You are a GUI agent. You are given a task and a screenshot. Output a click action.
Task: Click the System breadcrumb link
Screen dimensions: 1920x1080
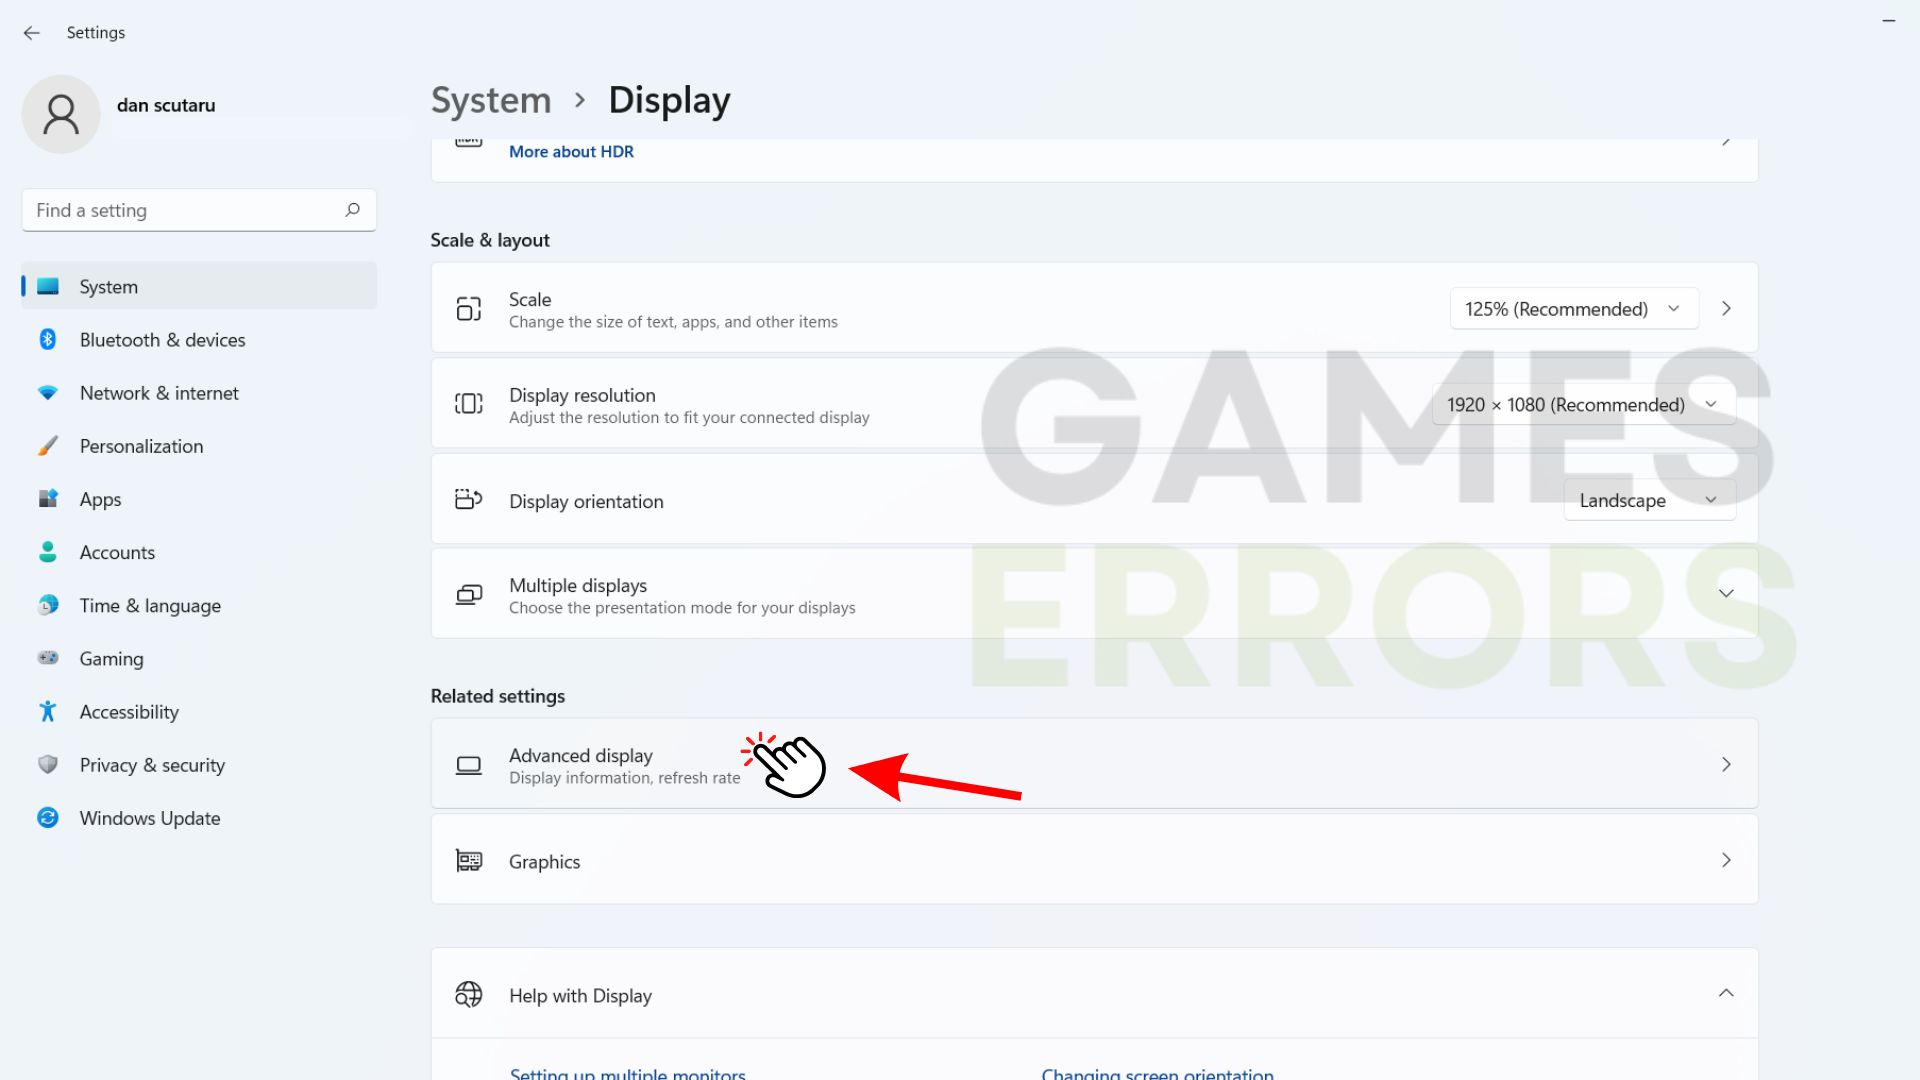491,100
